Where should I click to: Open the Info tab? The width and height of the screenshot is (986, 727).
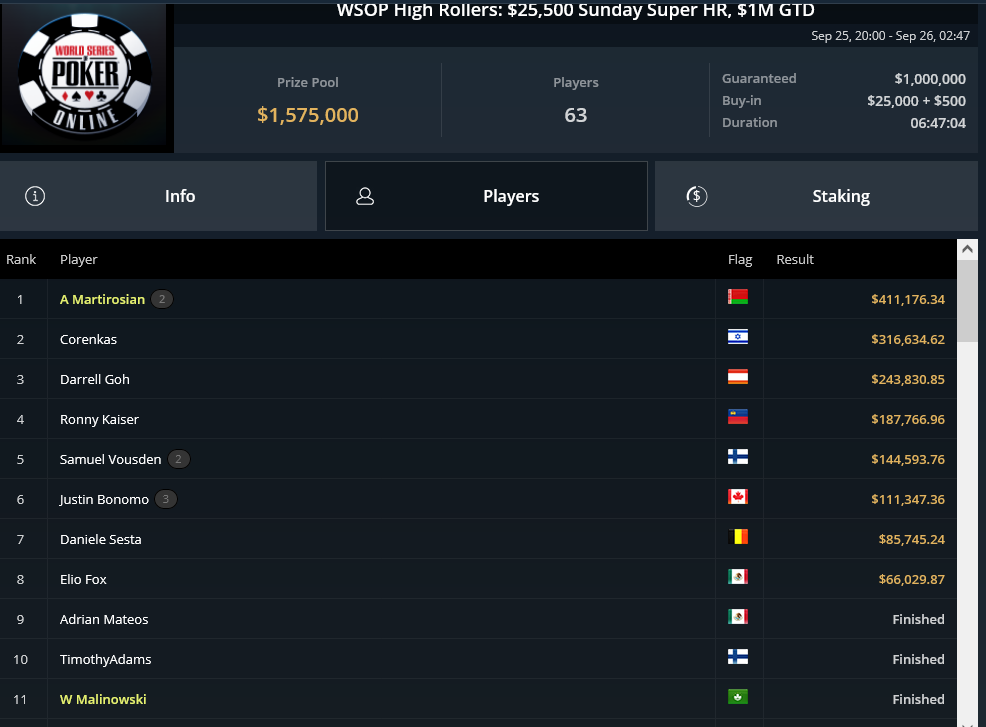[x=158, y=196]
